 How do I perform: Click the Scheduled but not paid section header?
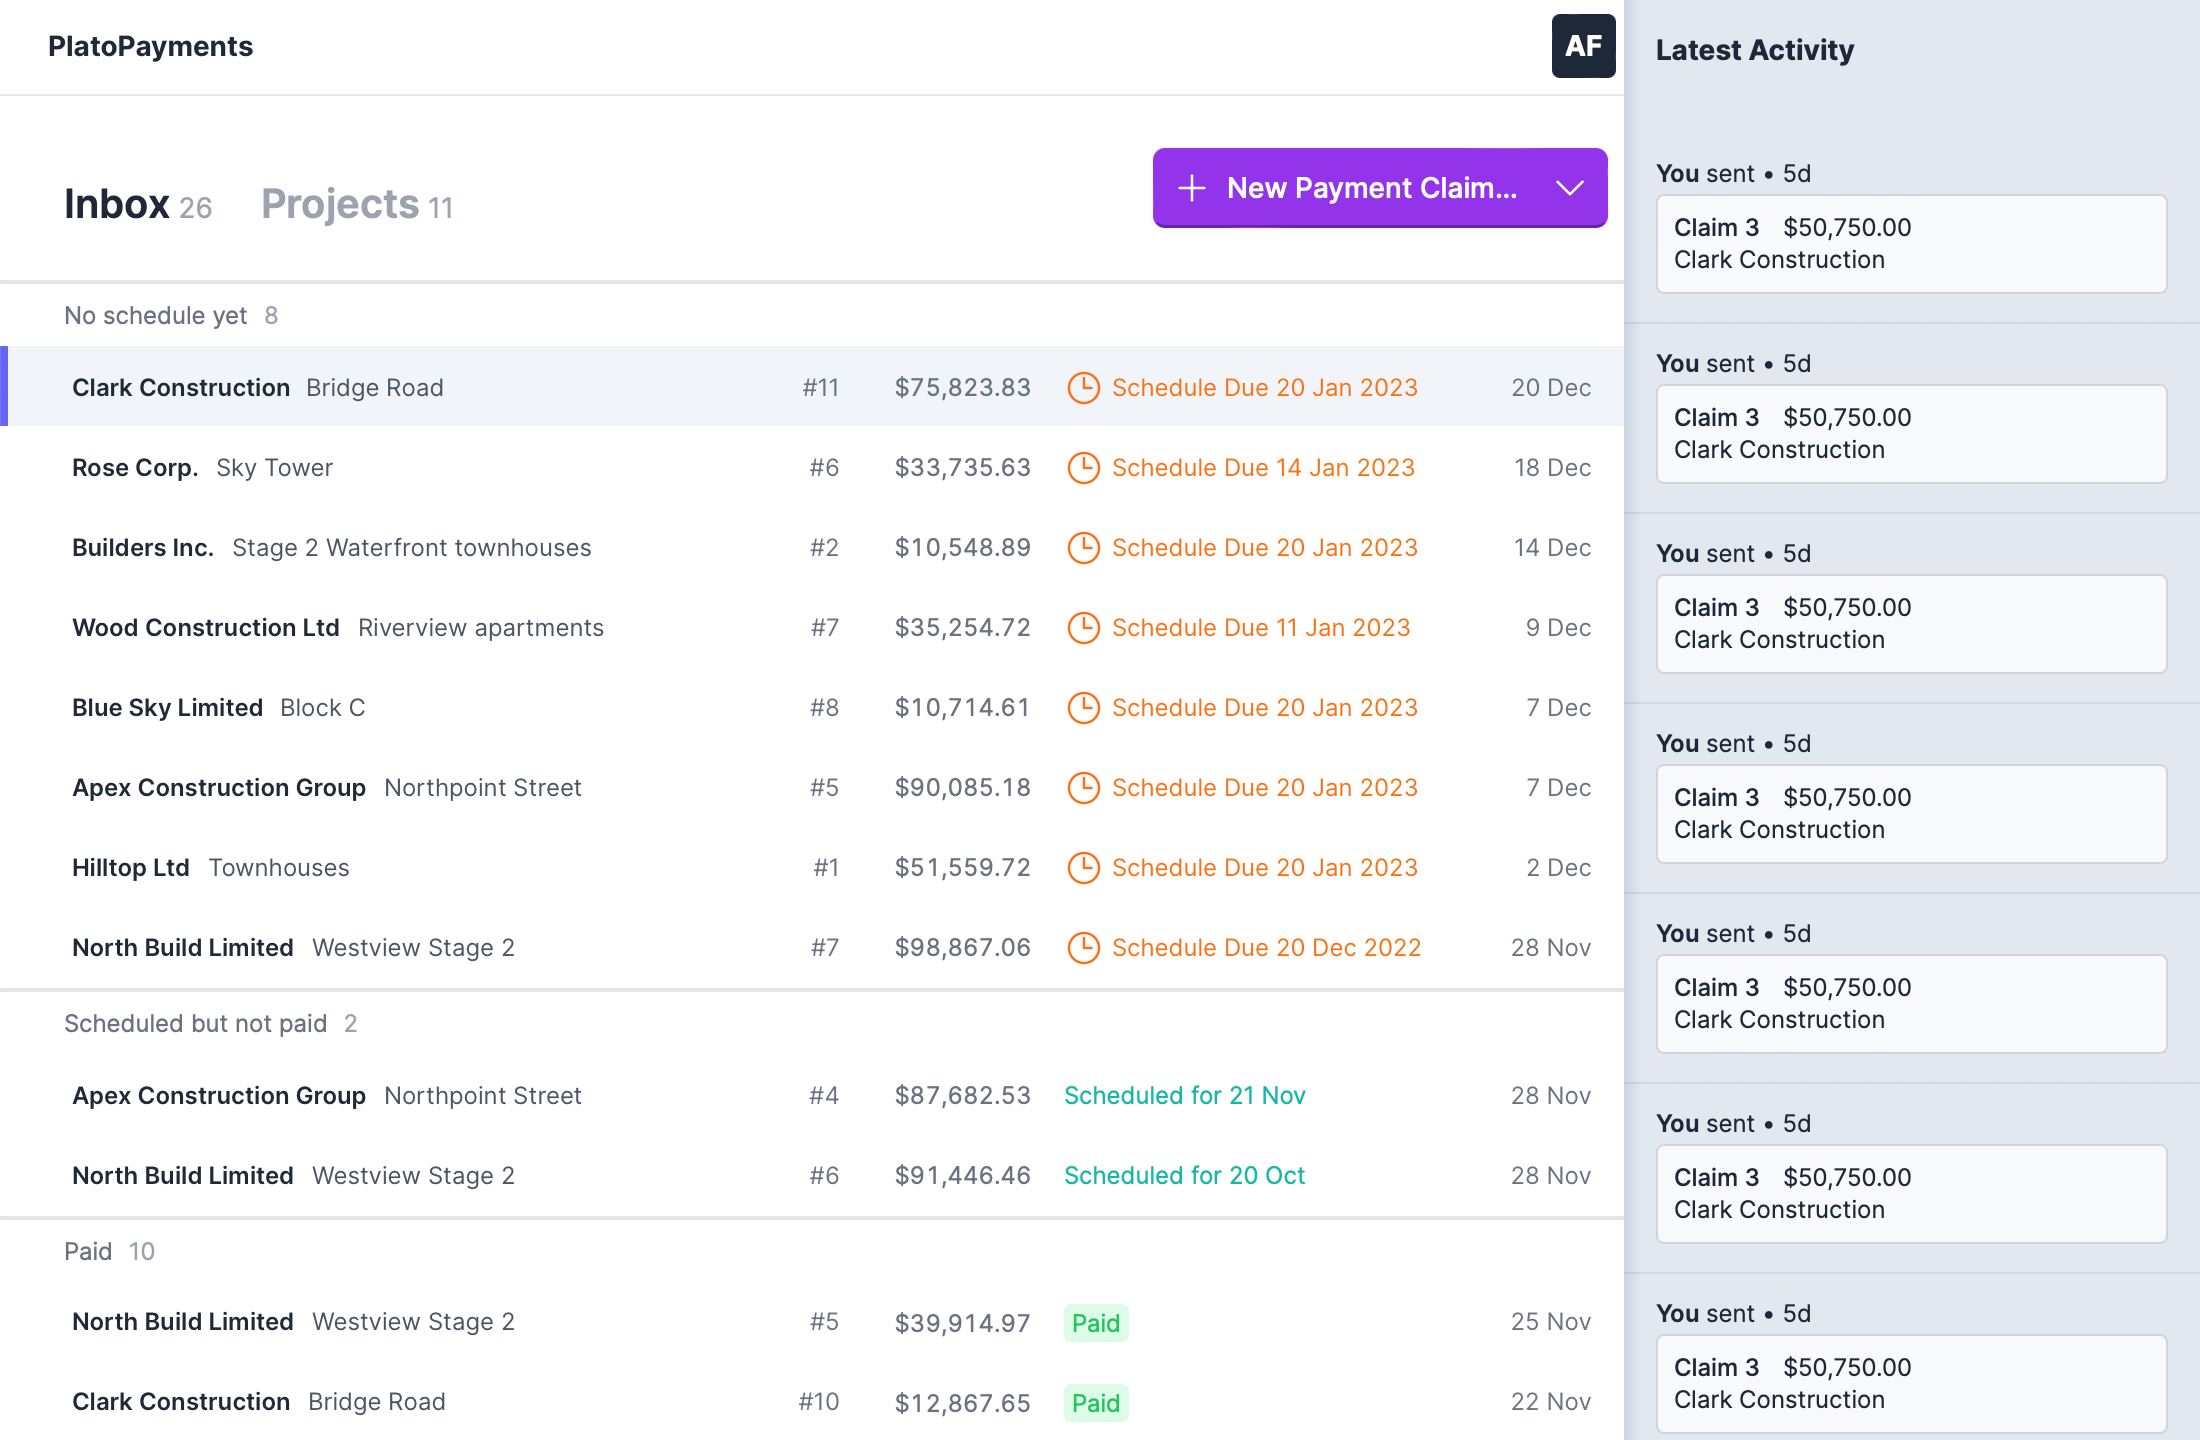pos(210,1024)
